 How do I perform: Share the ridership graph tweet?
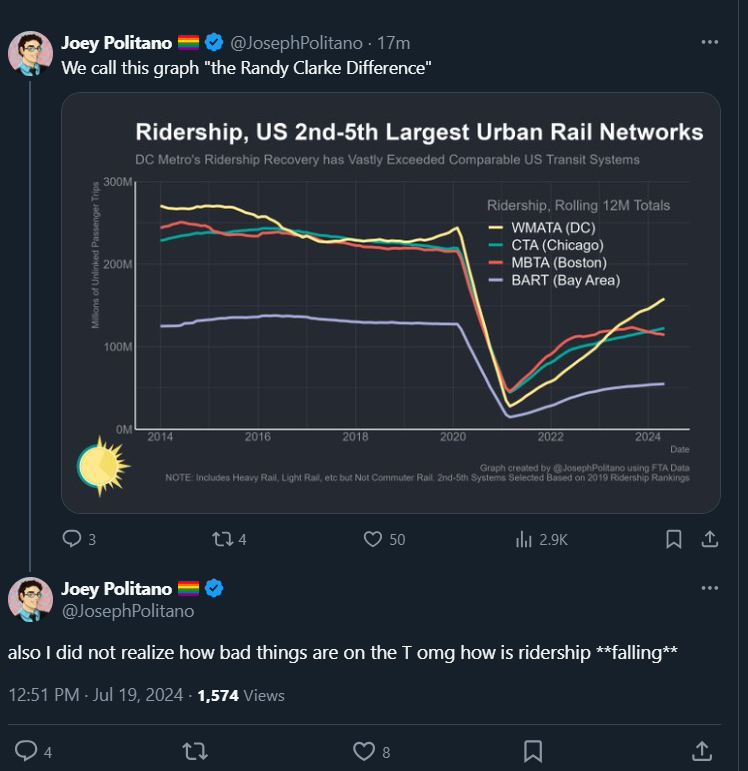point(709,539)
